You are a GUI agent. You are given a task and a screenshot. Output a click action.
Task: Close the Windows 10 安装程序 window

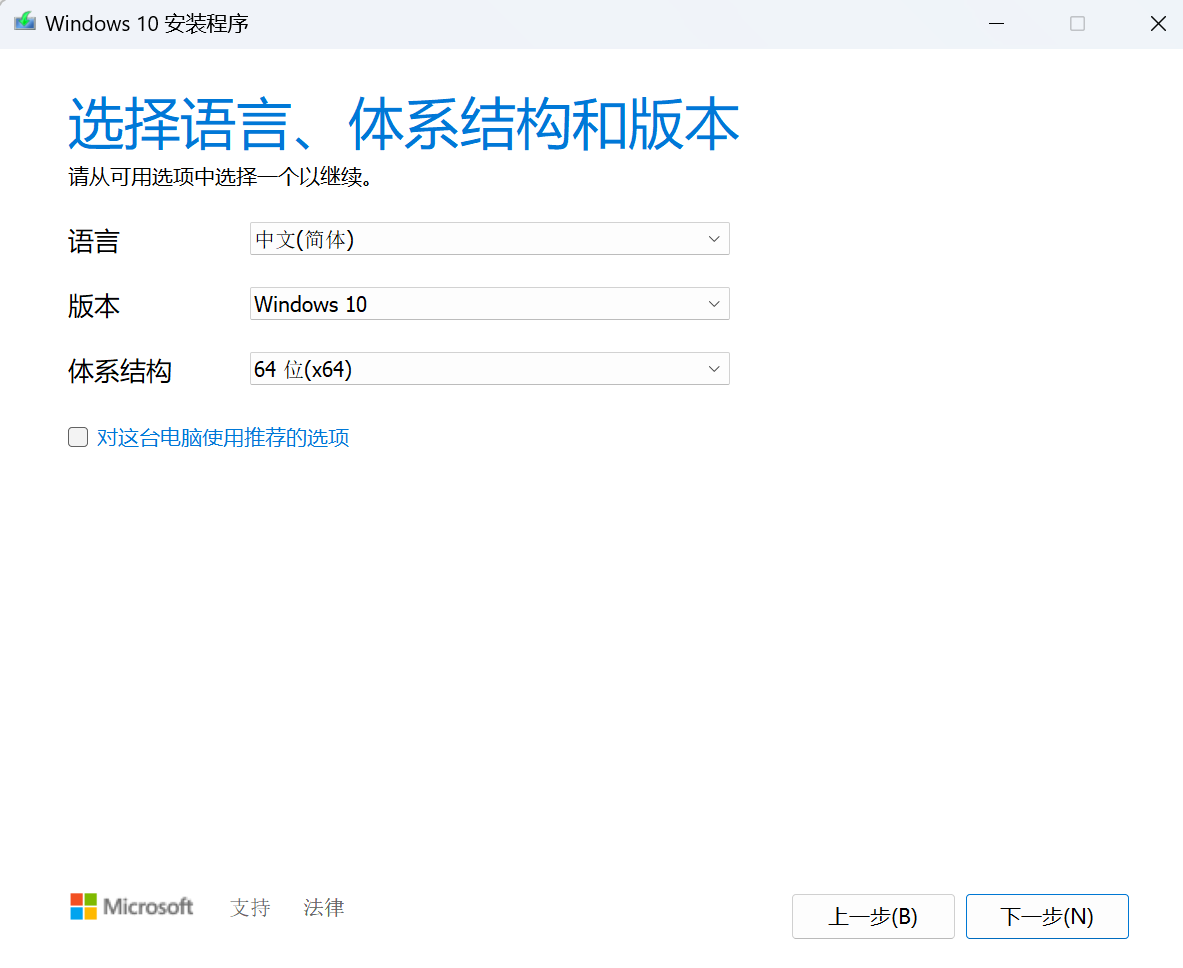pos(1158,23)
